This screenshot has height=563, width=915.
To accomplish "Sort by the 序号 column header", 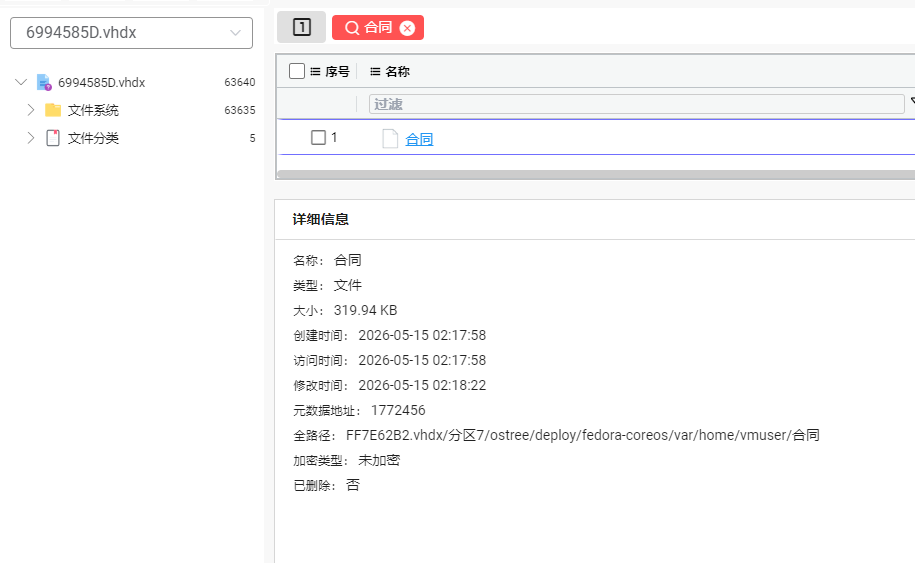I will pyautogui.click(x=337, y=71).
